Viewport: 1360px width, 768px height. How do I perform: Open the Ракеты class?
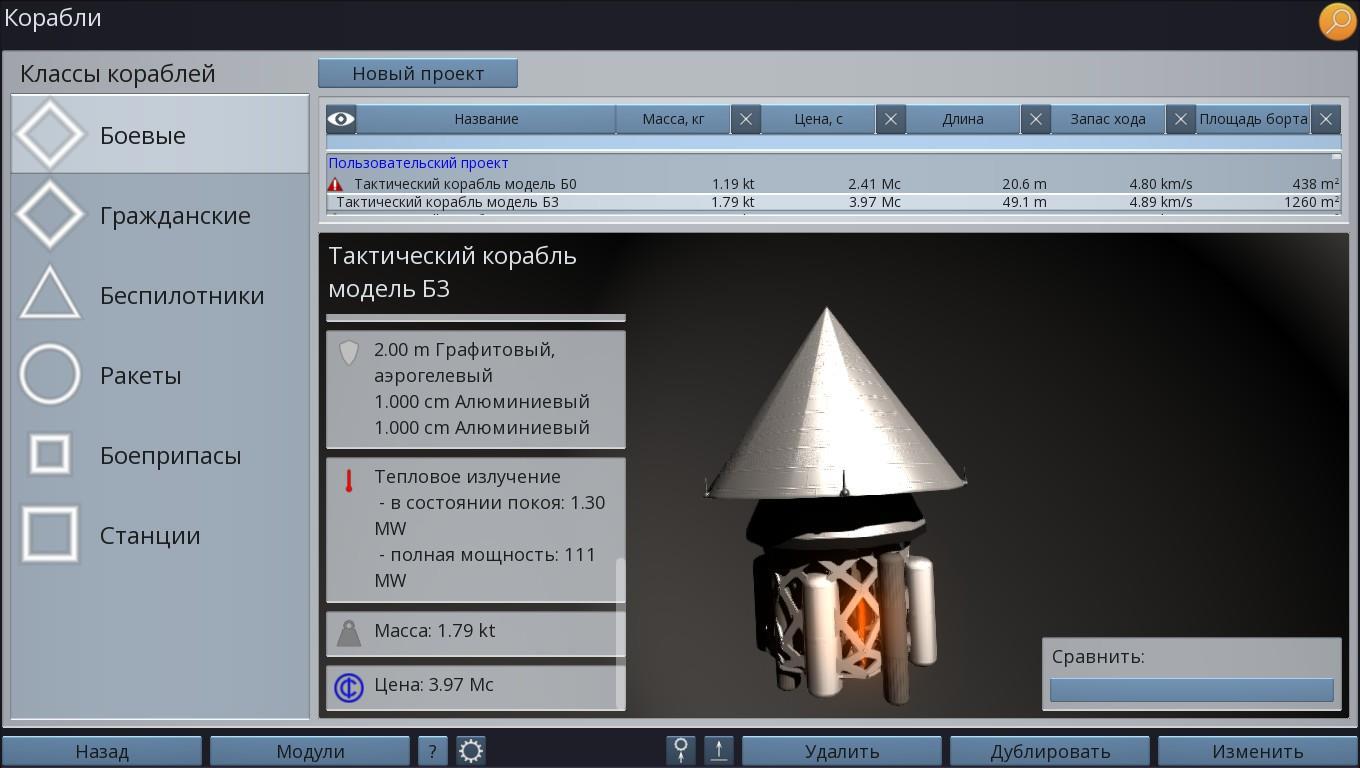click(x=160, y=375)
